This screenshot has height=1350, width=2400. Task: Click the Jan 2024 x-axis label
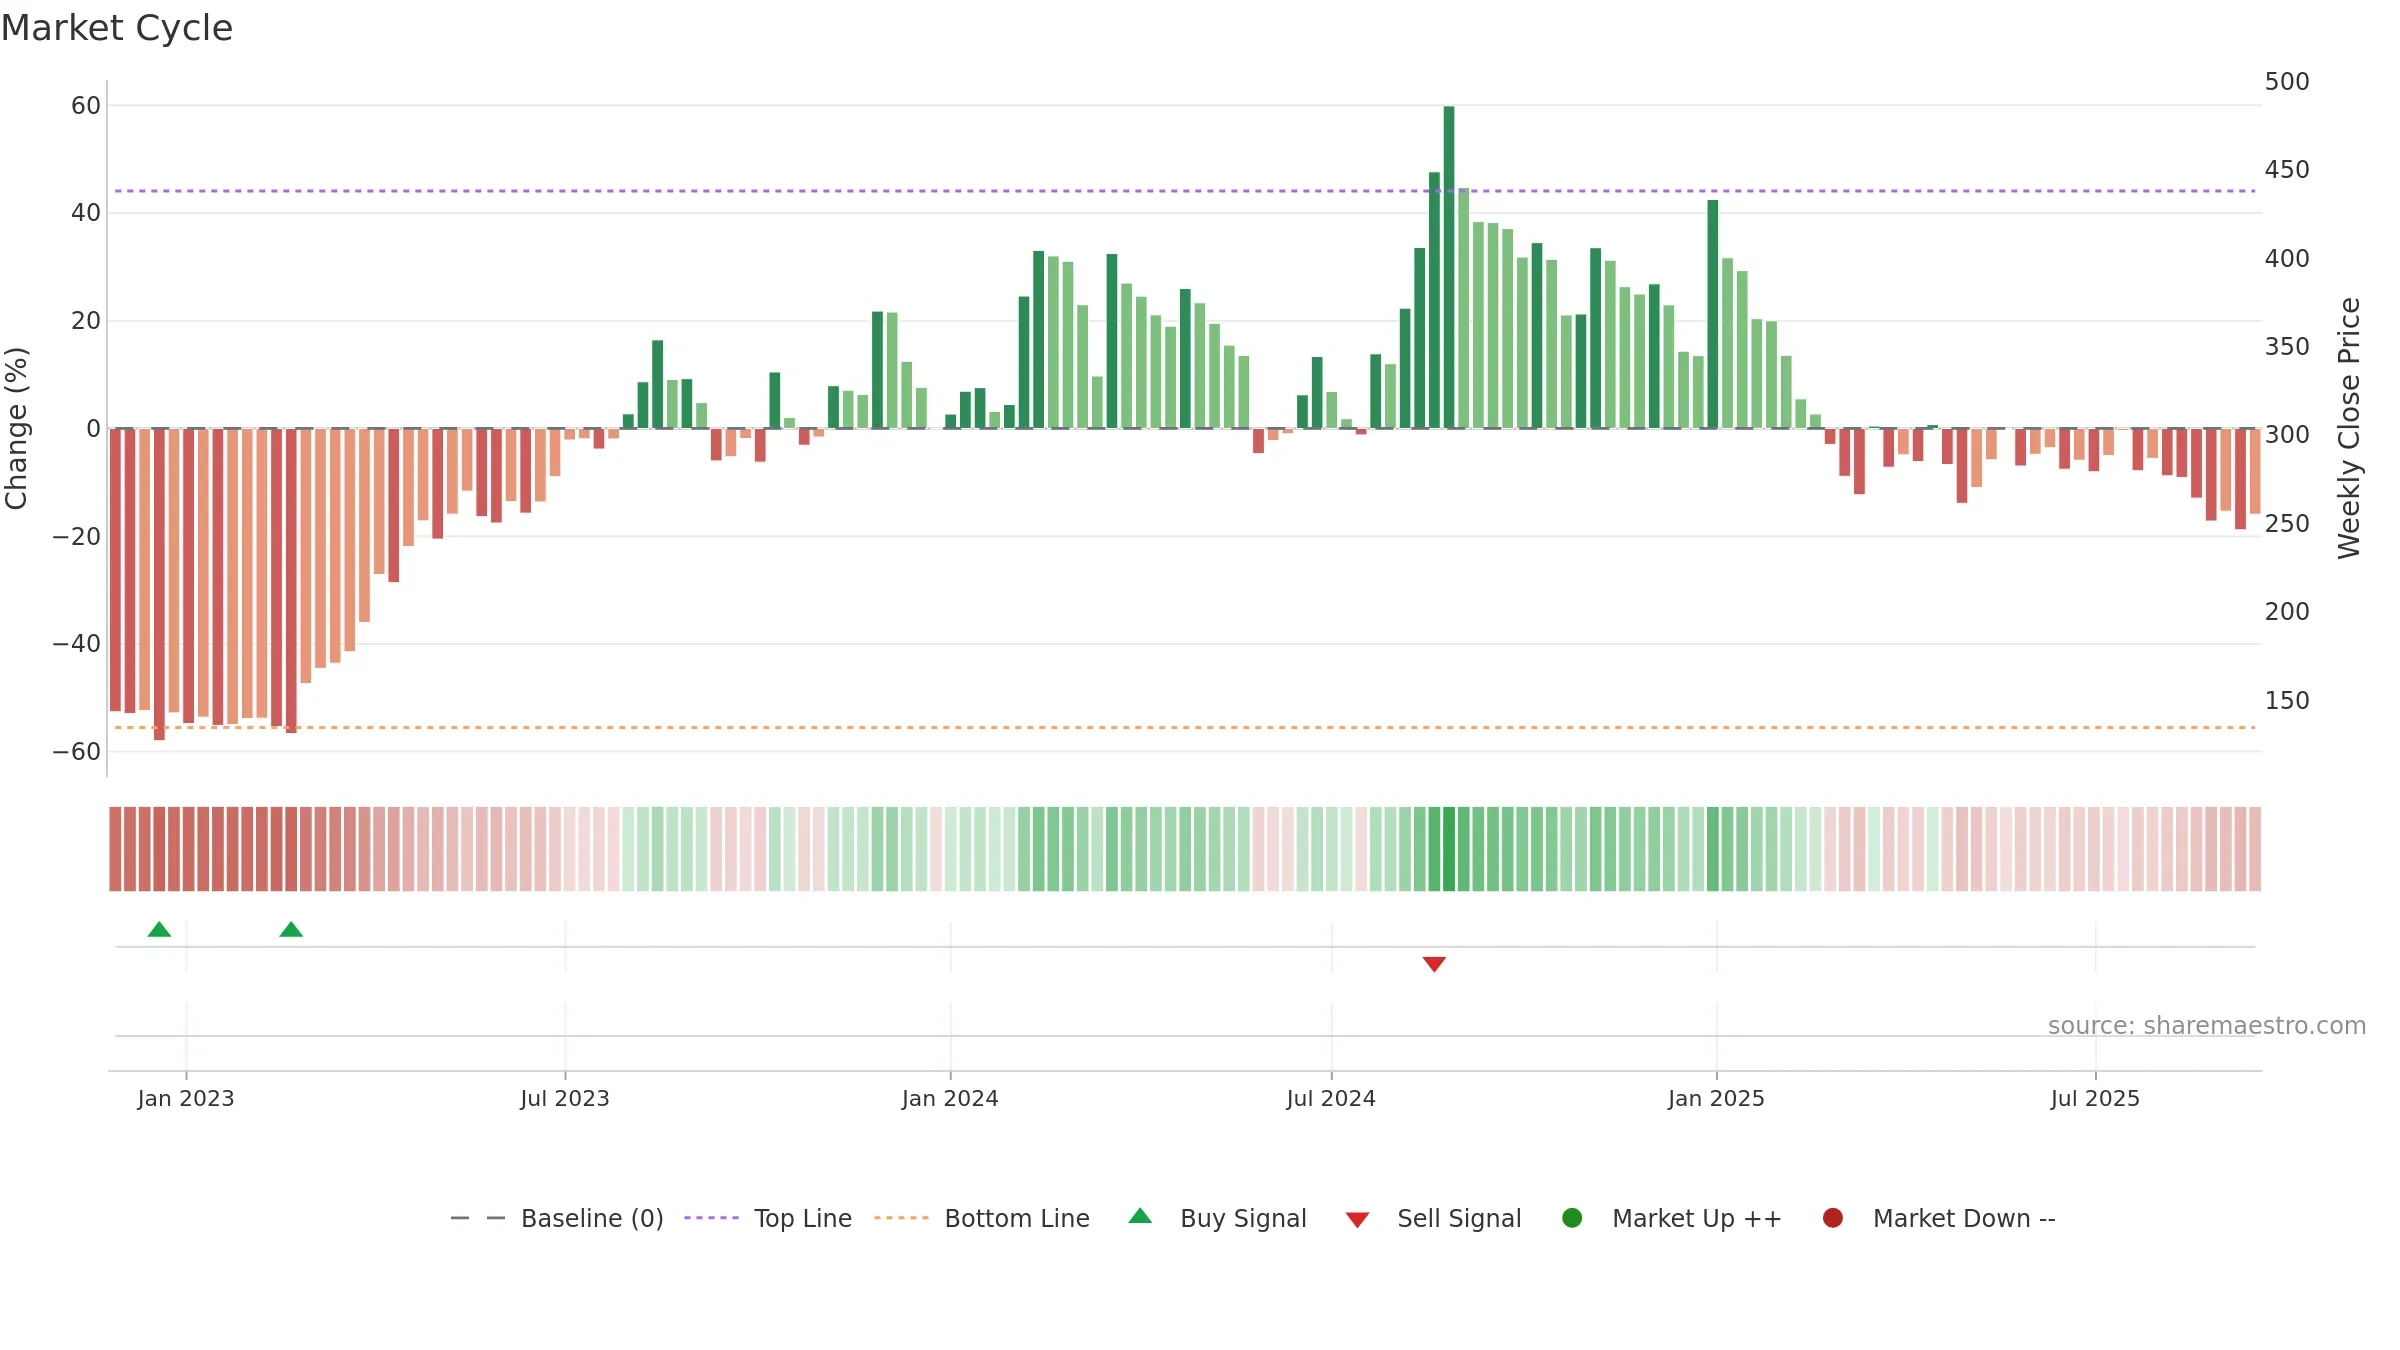[950, 1098]
